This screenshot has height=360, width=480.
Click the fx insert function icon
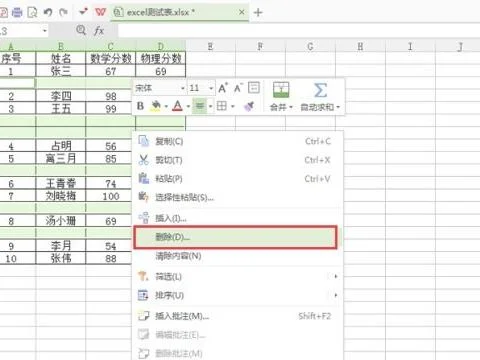[x=99, y=31]
